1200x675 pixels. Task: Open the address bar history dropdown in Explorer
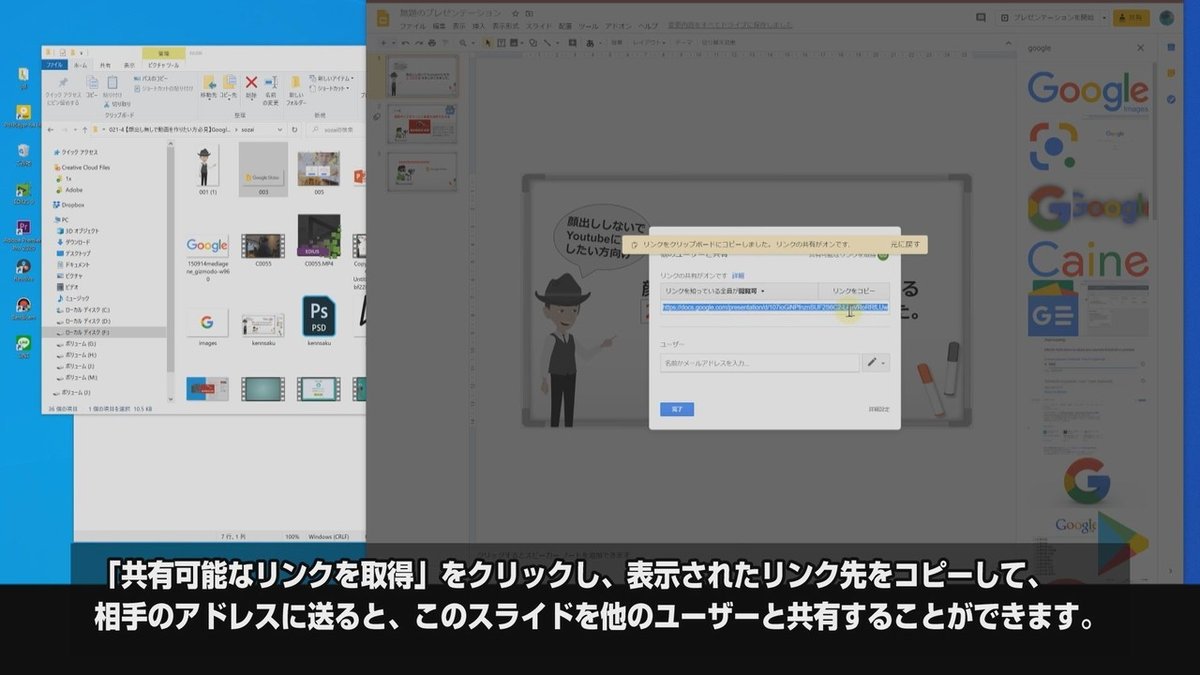point(279,130)
